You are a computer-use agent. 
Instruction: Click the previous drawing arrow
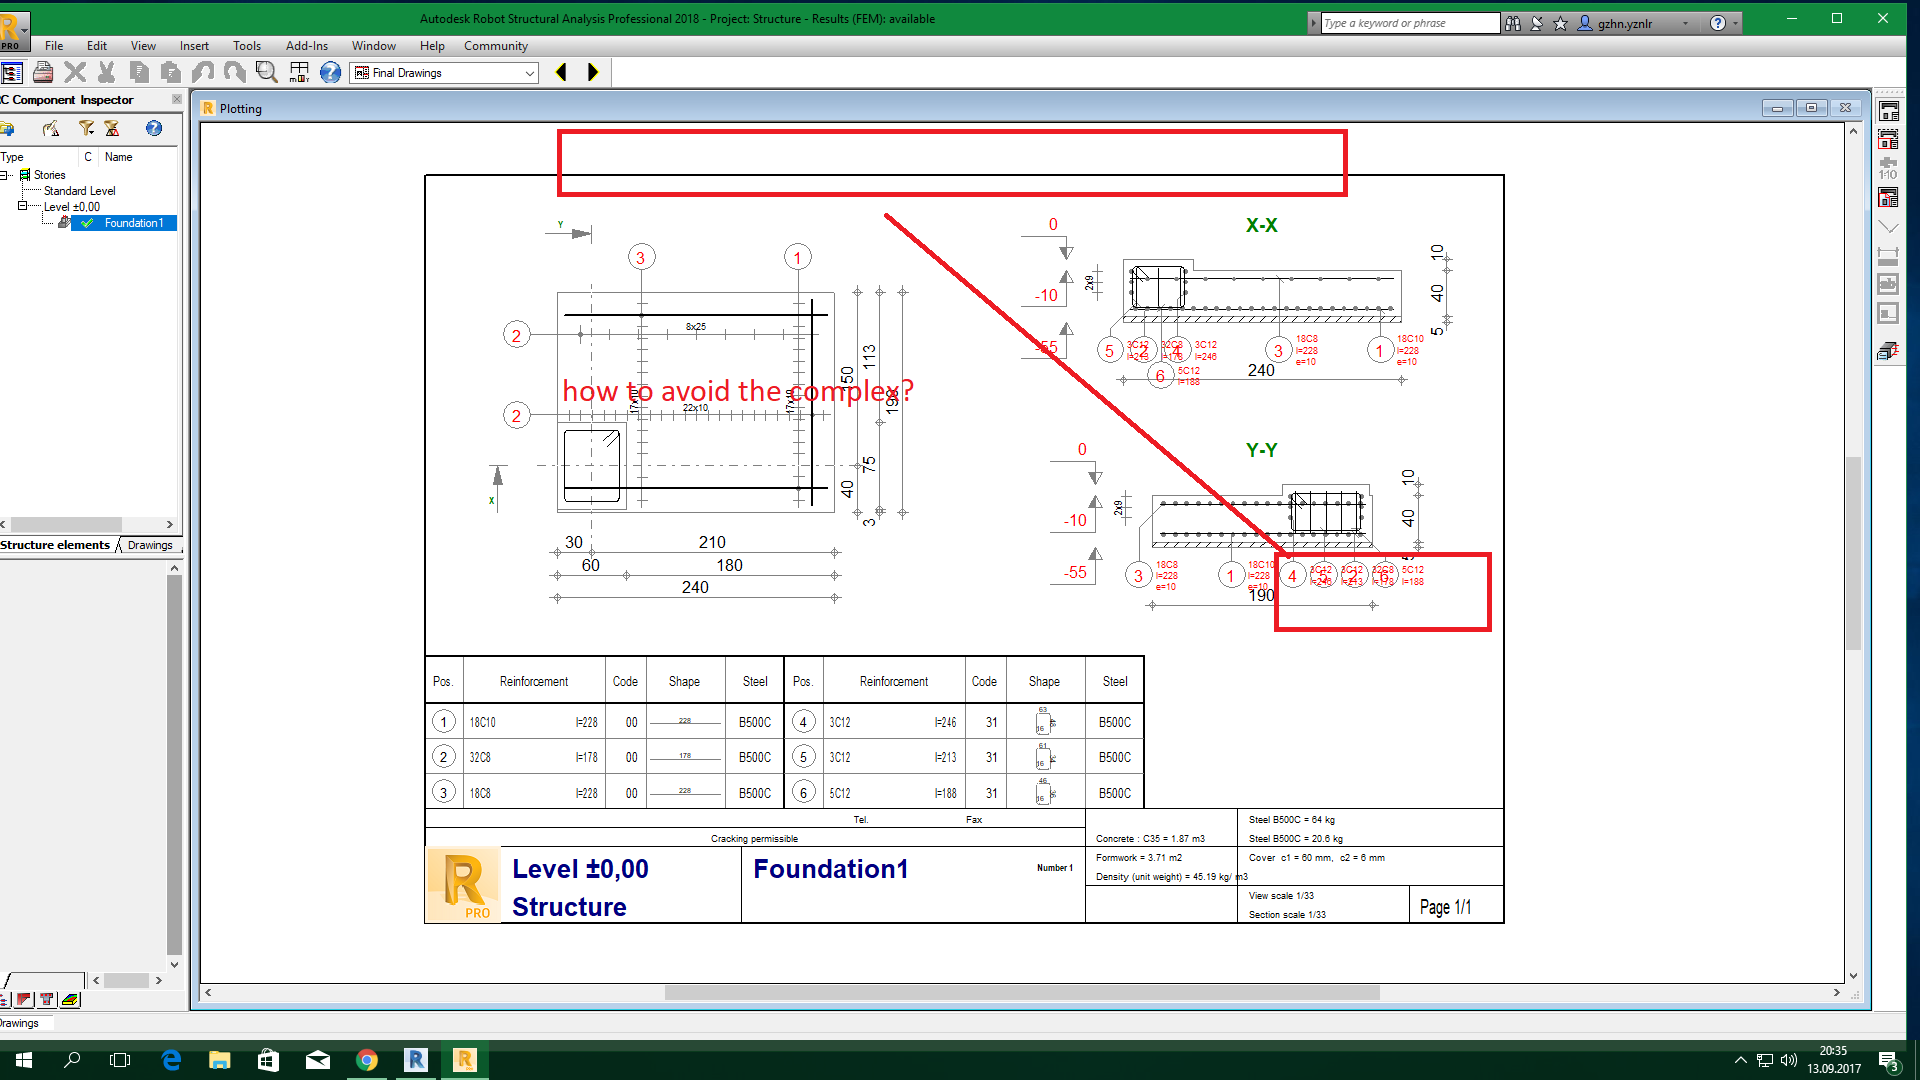pos(561,72)
